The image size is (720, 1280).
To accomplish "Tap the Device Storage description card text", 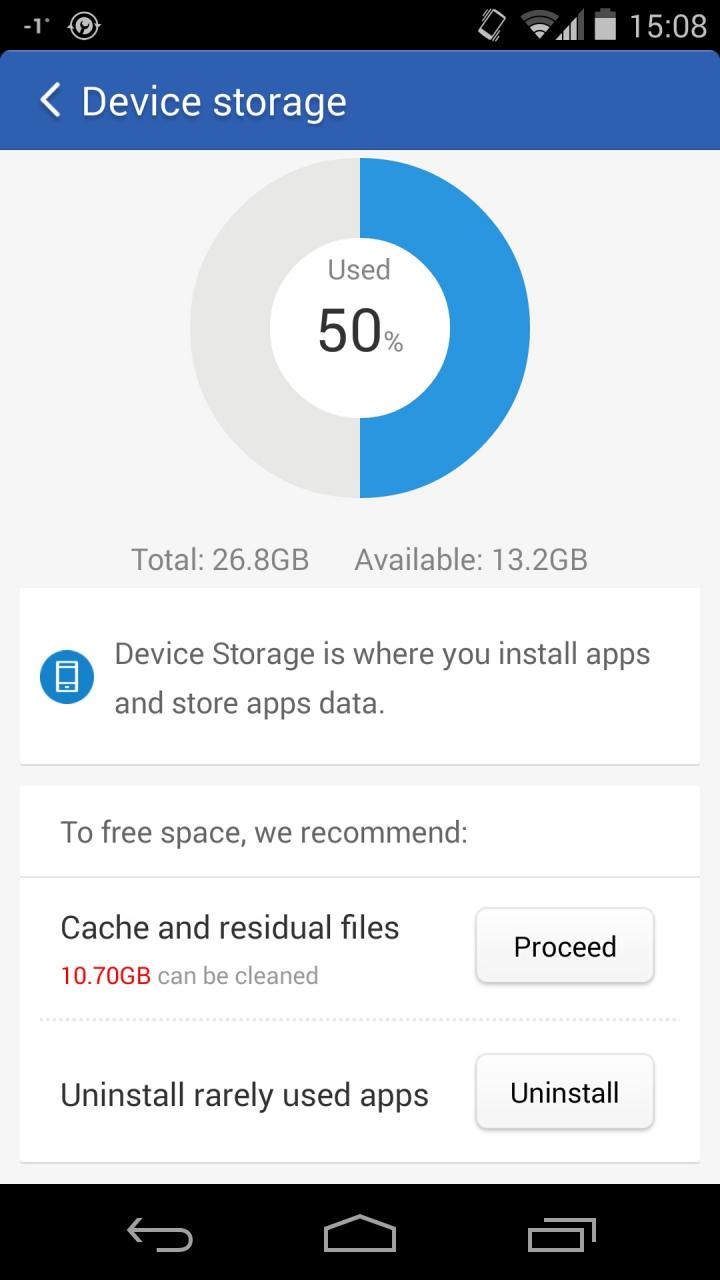I will coord(382,678).
